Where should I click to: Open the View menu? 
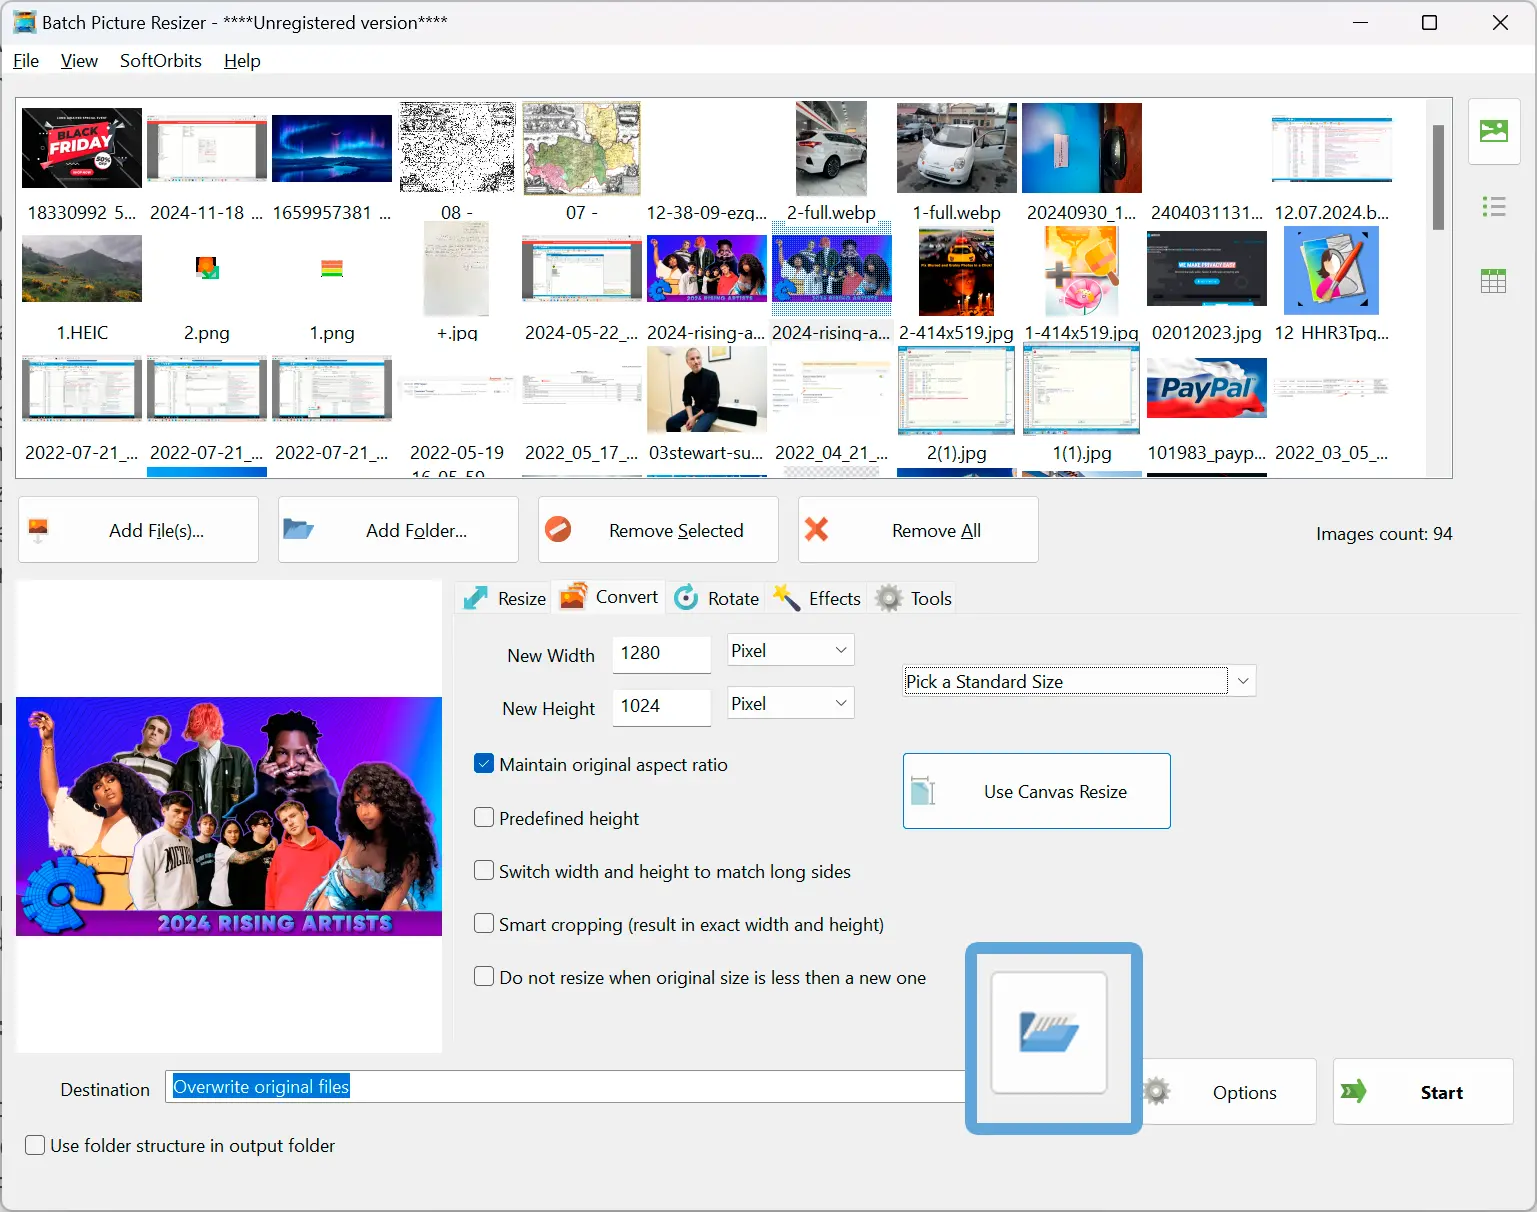pos(79,61)
